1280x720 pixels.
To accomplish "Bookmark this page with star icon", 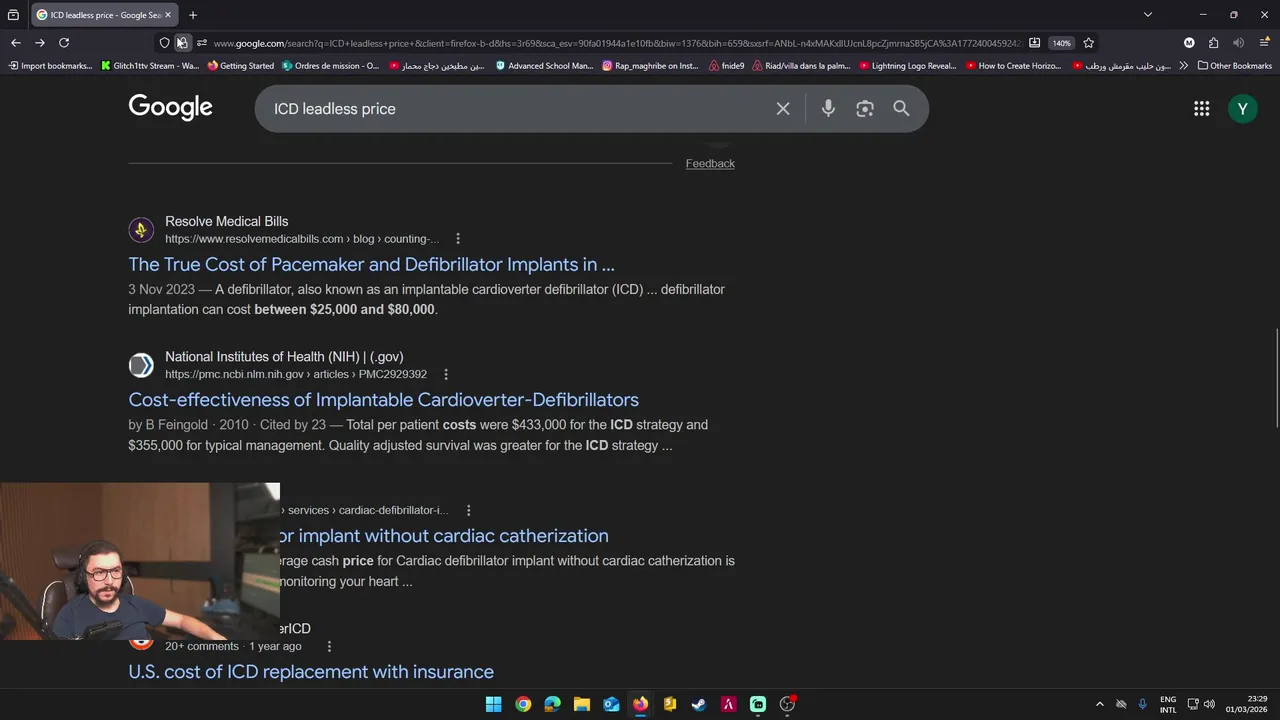I will tap(1089, 43).
